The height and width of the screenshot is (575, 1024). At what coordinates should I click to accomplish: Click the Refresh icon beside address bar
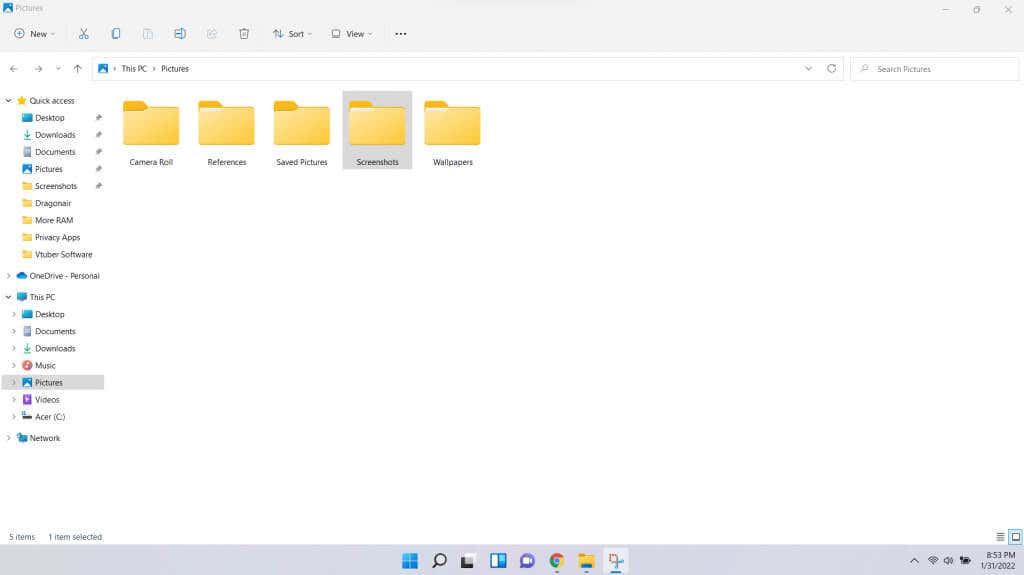point(831,69)
